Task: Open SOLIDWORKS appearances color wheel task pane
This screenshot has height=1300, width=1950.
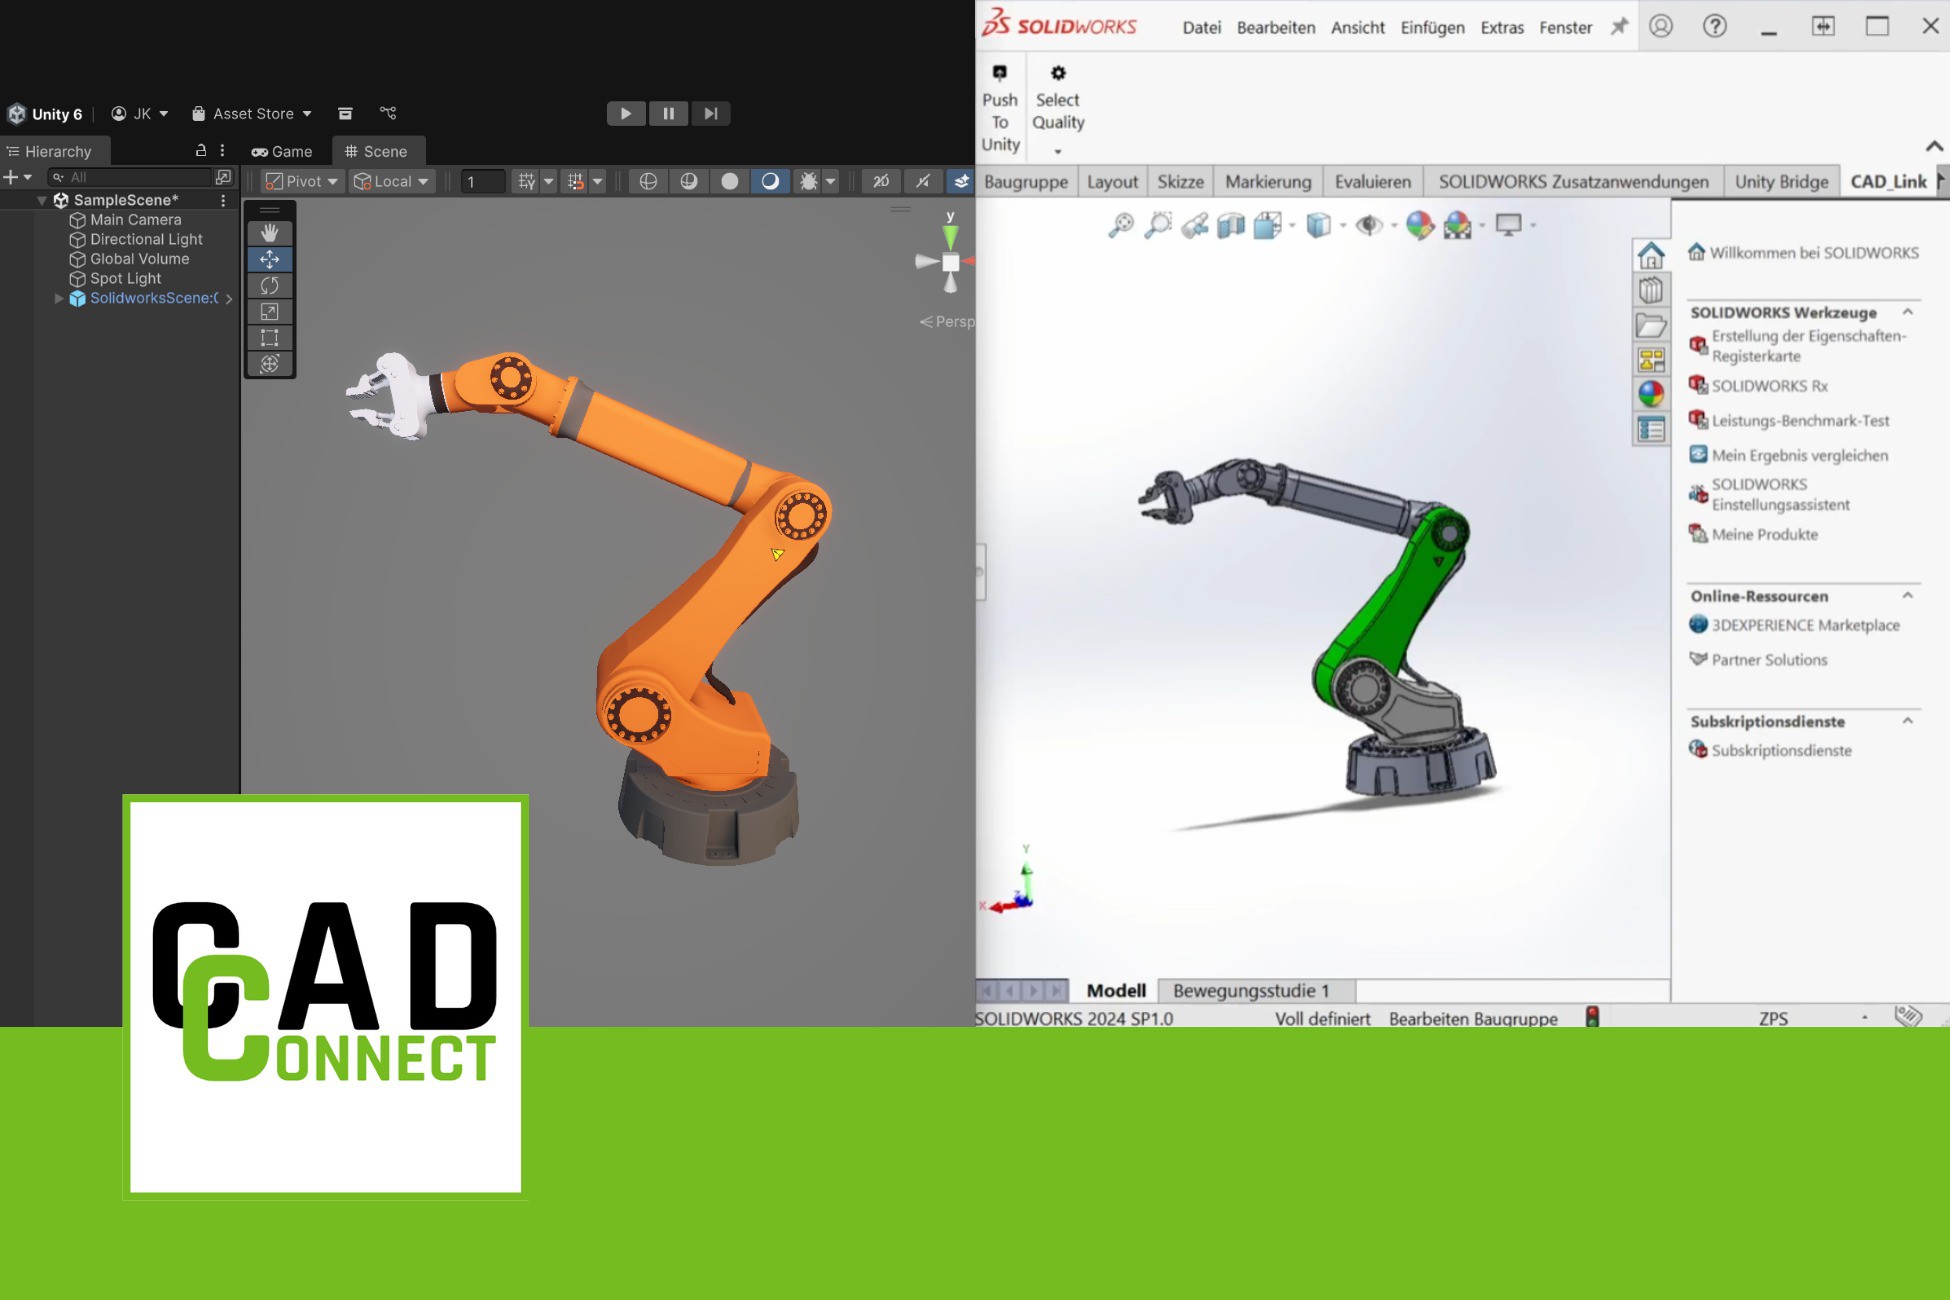Action: [1651, 394]
